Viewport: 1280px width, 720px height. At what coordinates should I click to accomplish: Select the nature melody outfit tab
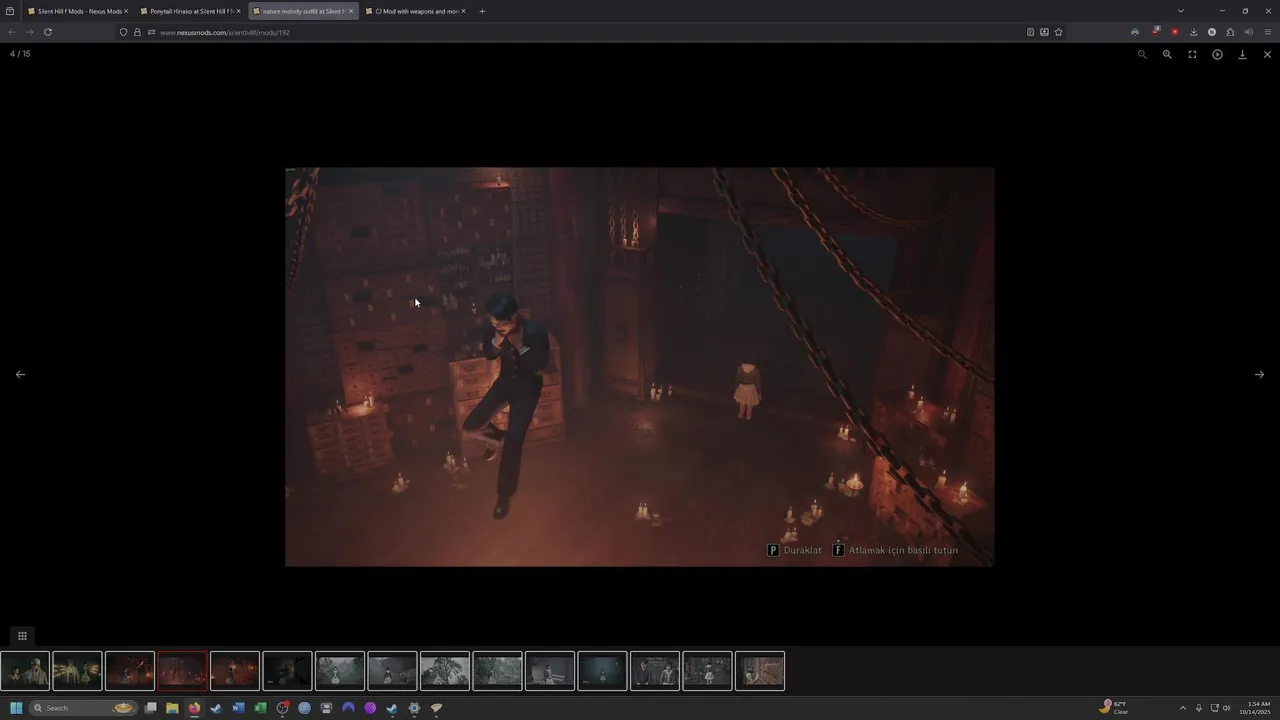tap(302, 11)
